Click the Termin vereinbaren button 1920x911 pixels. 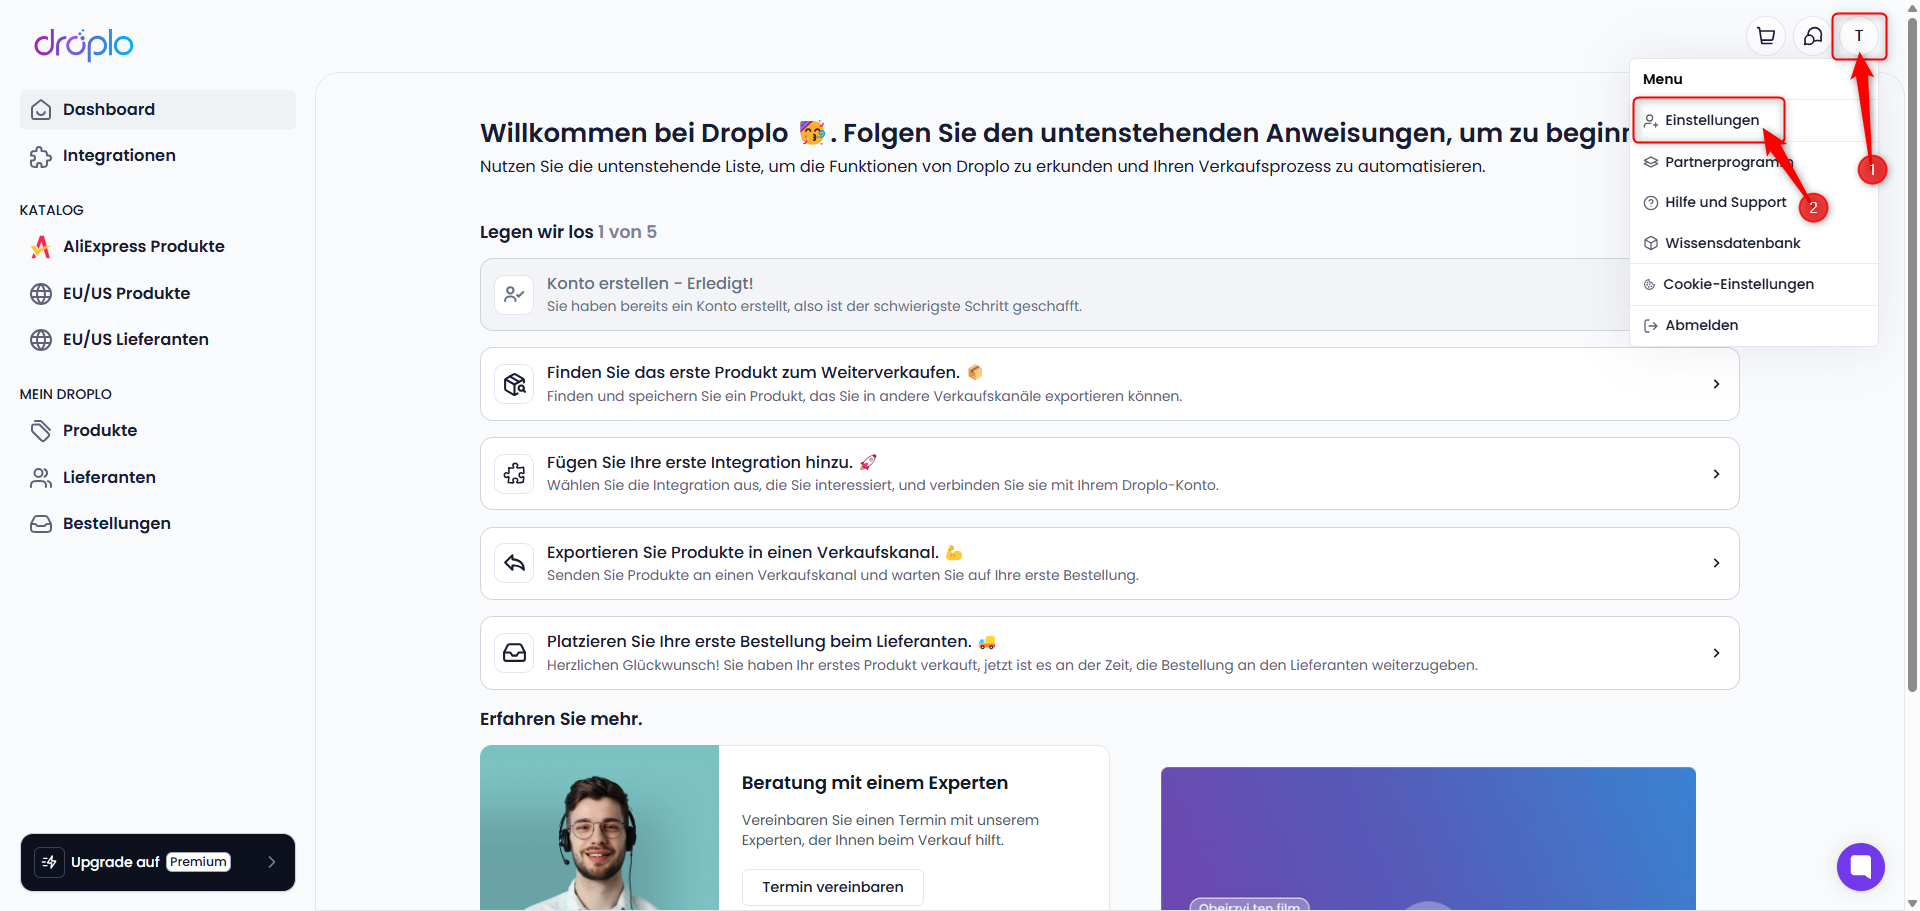pyautogui.click(x=832, y=887)
